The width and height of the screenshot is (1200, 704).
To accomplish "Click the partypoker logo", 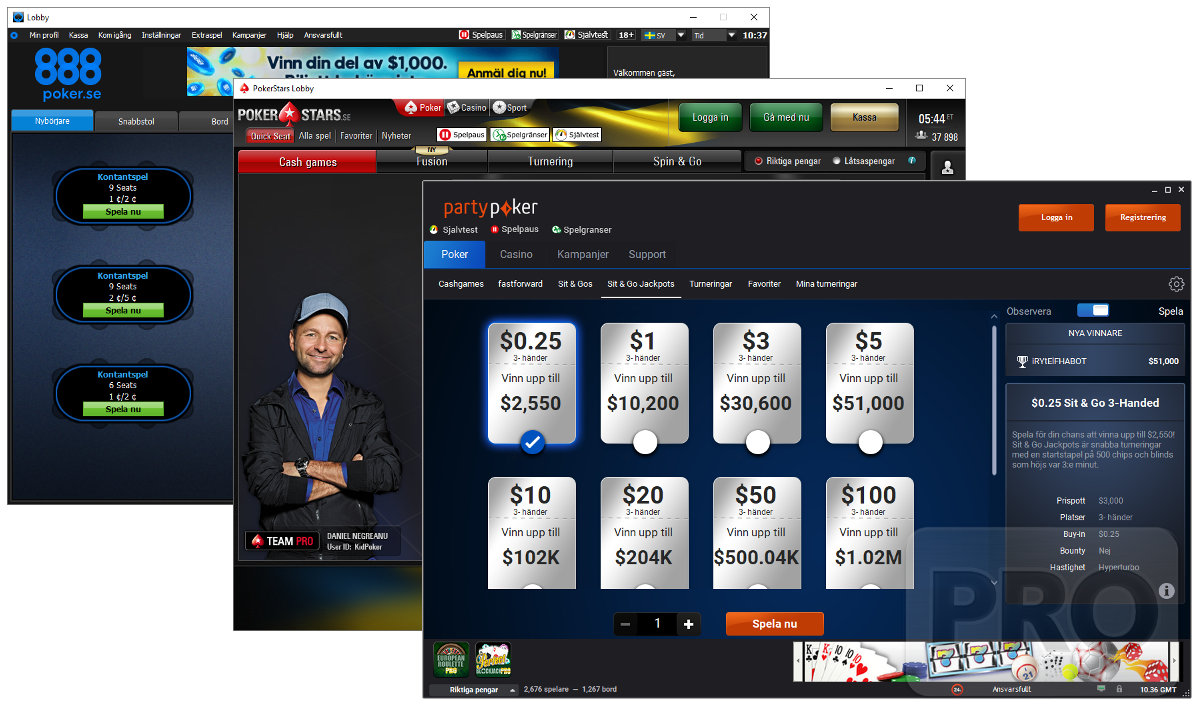I will coord(491,207).
